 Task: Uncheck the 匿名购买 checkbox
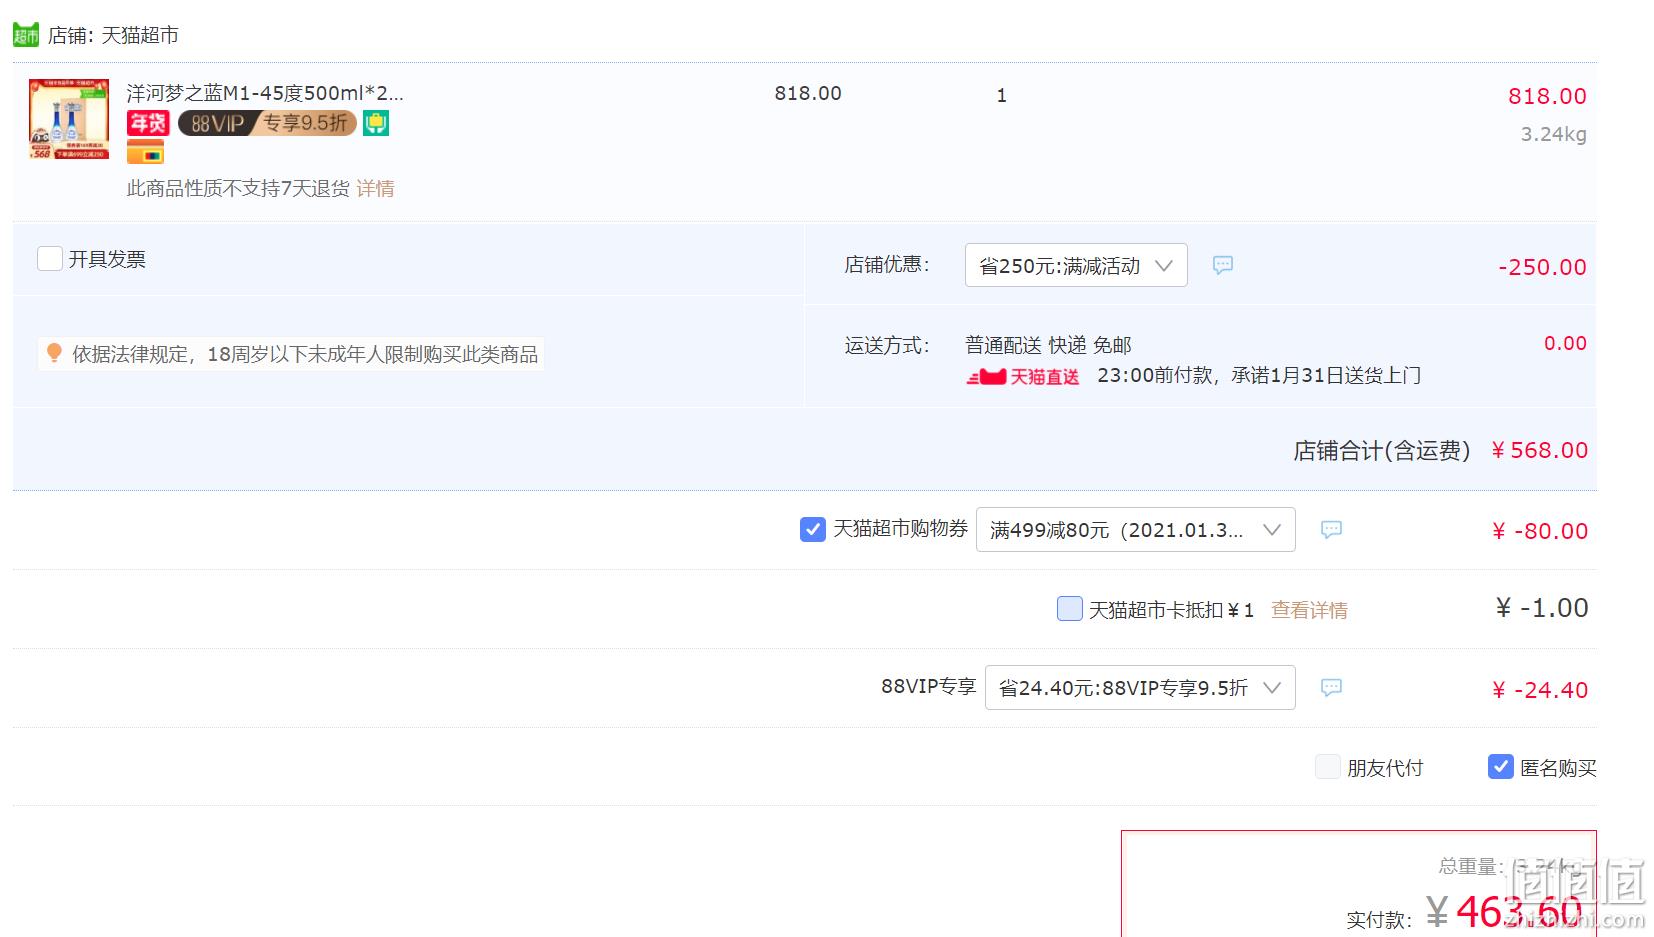pyautogui.click(x=1500, y=766)
